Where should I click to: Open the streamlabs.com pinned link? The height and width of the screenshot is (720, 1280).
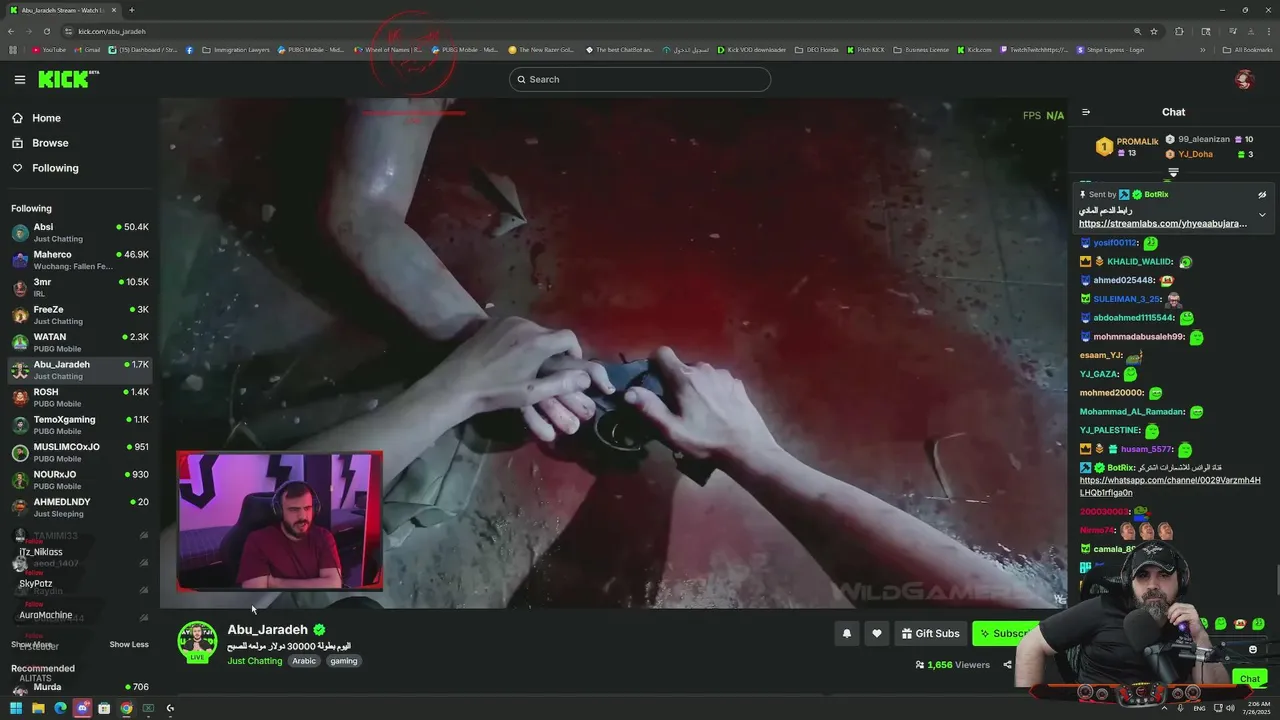[x=1163, y=224]
